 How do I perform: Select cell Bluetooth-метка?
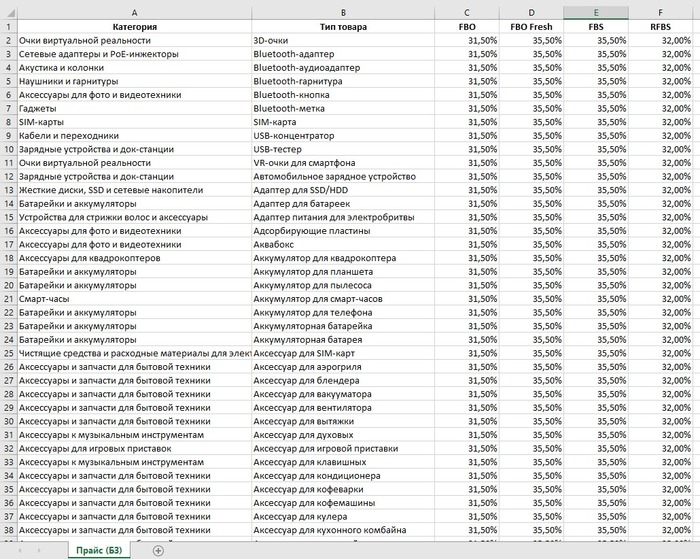pos(343,108)
